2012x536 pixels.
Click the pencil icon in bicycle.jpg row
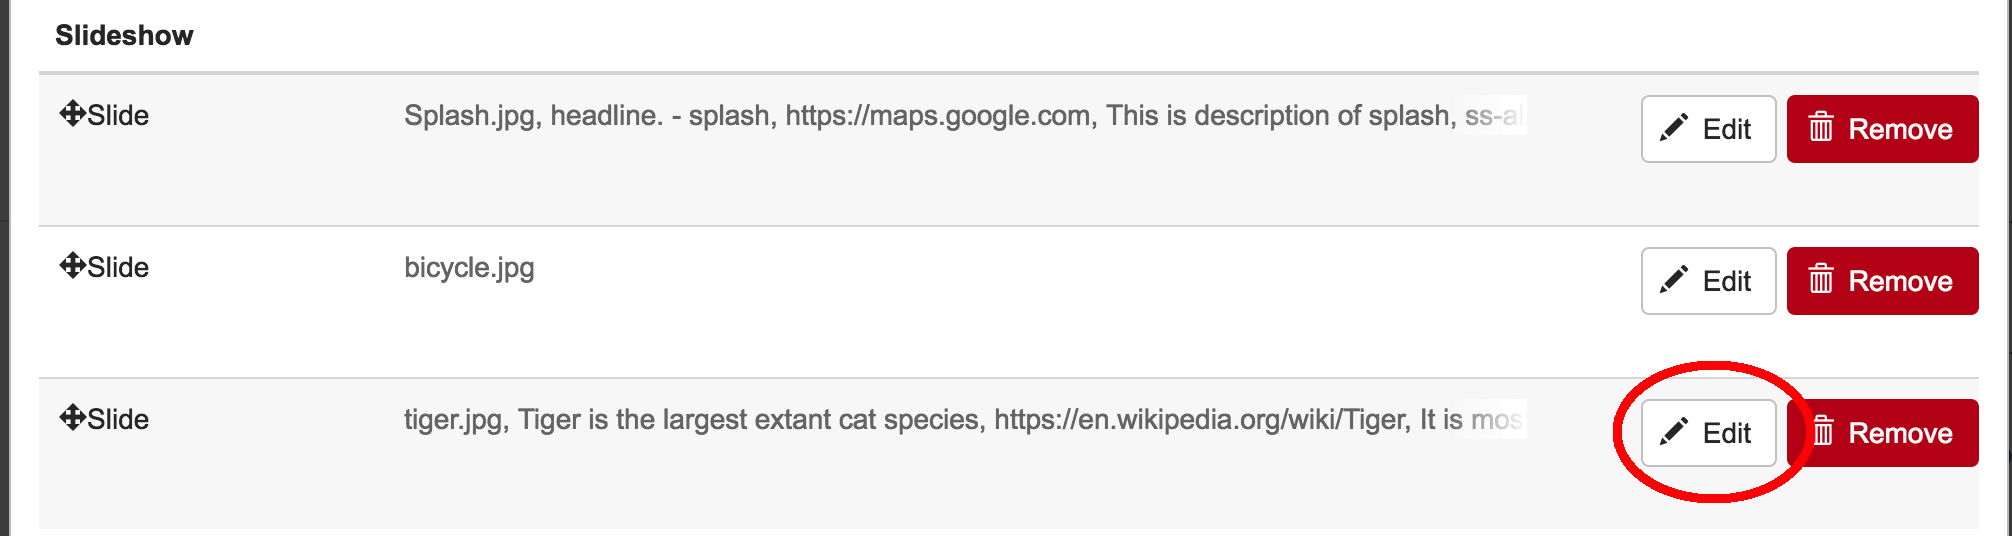pos(1674,280)
